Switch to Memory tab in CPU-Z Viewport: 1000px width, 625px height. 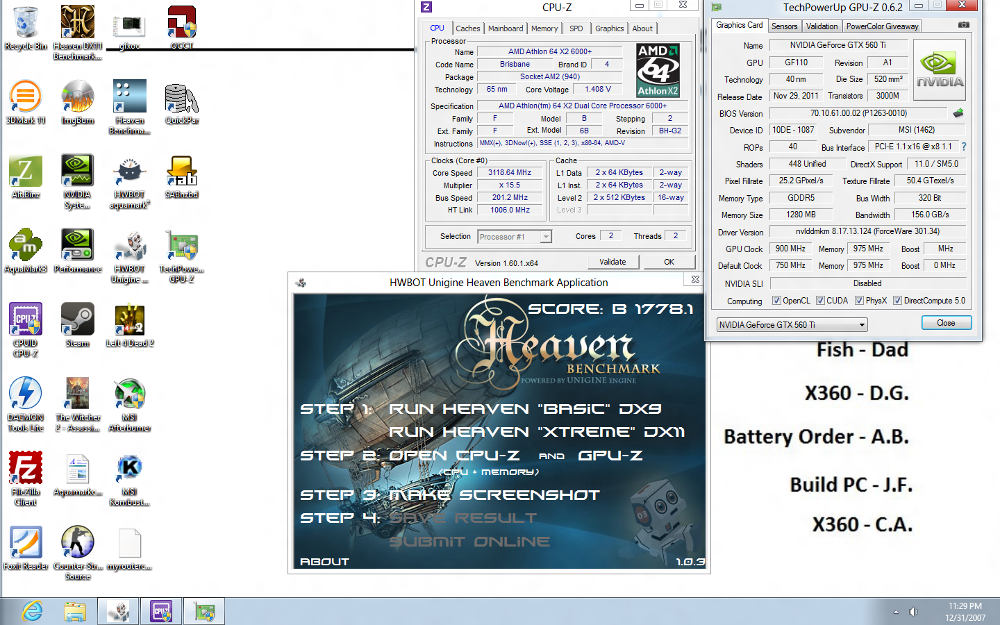tap(545, 28)
